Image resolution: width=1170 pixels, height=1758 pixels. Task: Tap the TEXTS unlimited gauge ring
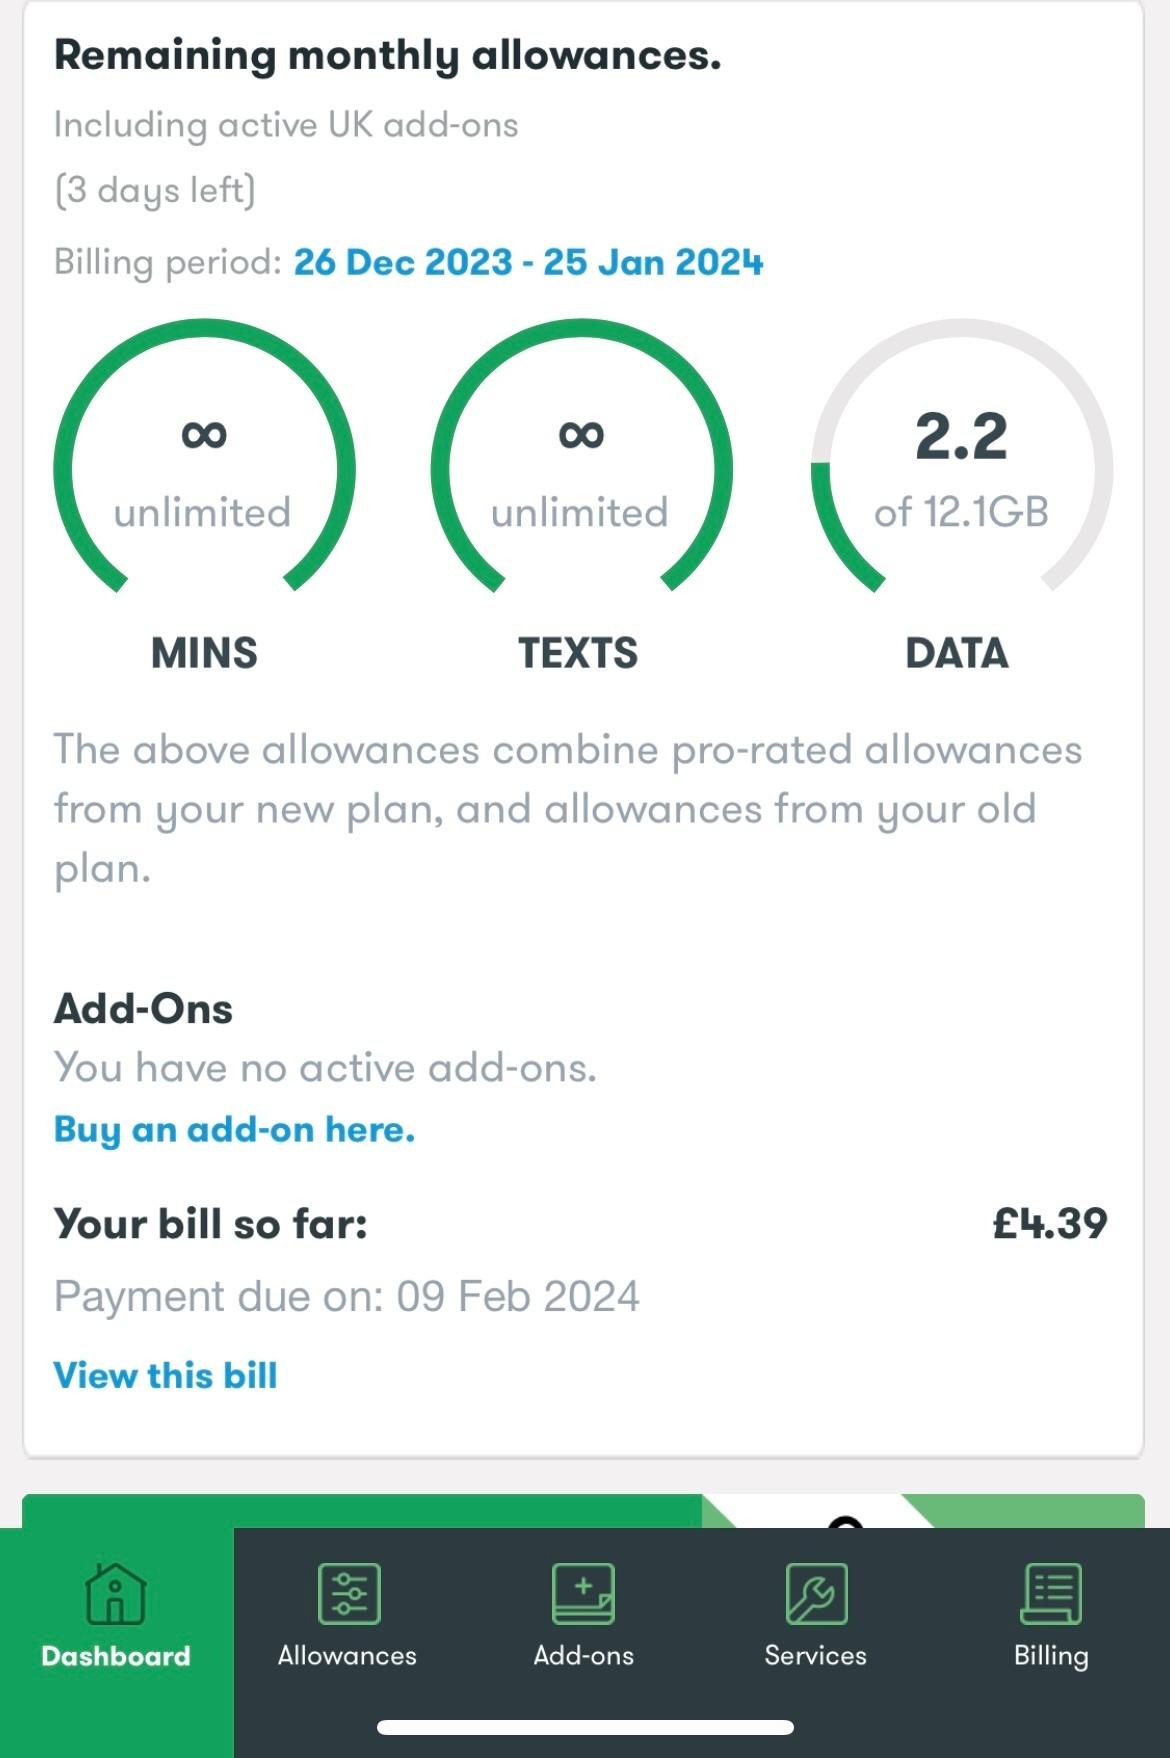coord(581,456)
